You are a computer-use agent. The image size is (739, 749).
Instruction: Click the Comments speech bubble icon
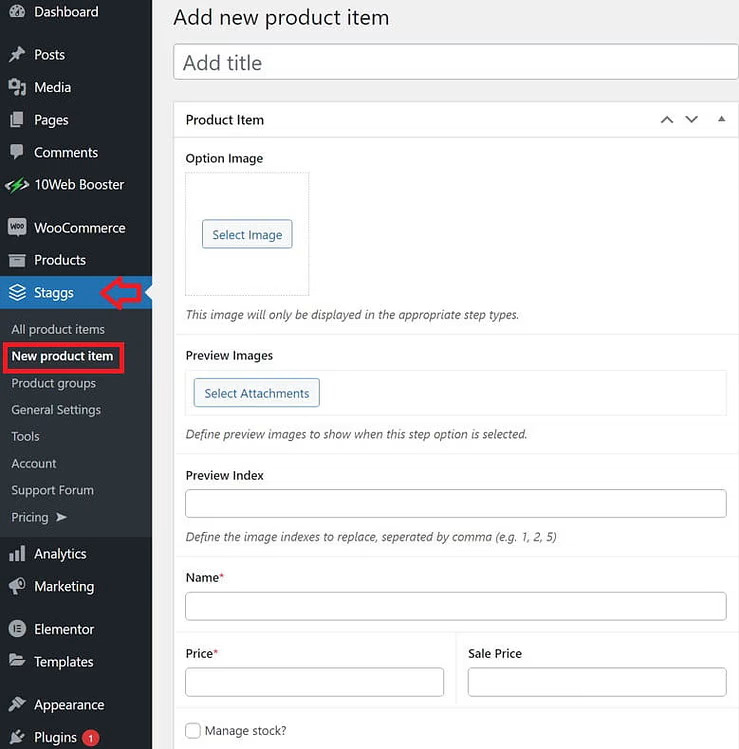point(17,152)
